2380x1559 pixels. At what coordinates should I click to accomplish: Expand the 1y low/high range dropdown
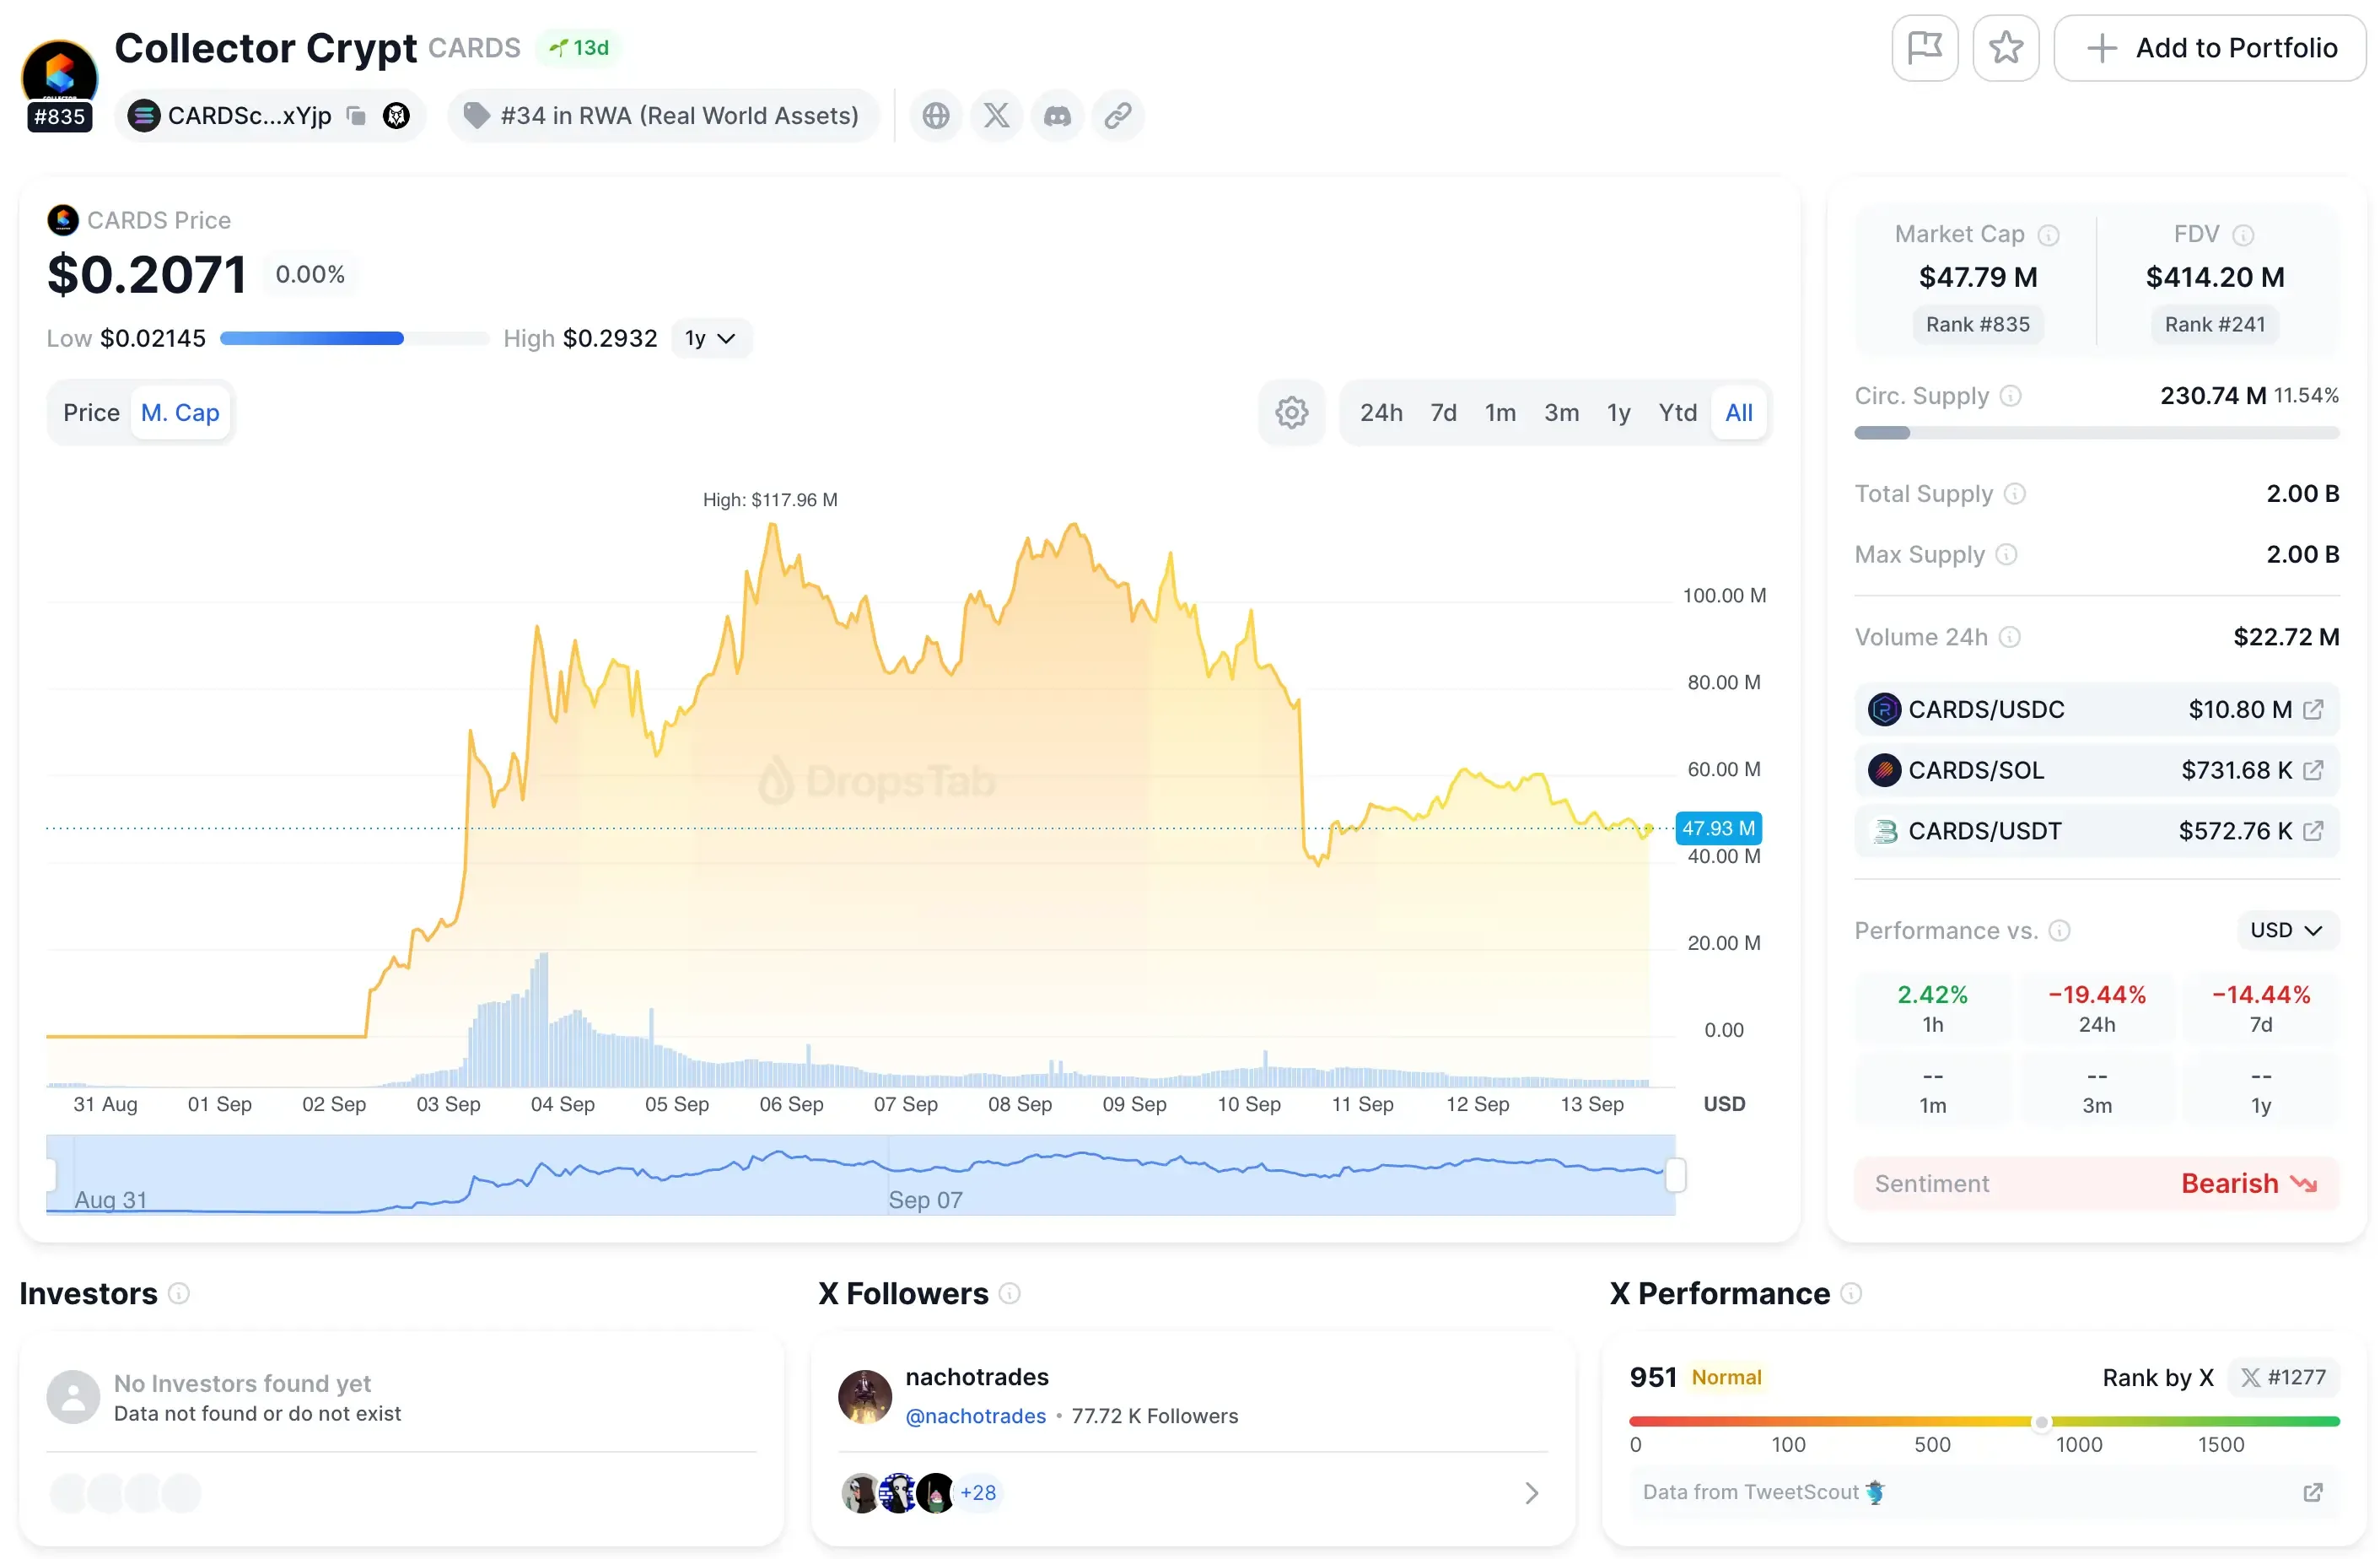tap(710, 338)
